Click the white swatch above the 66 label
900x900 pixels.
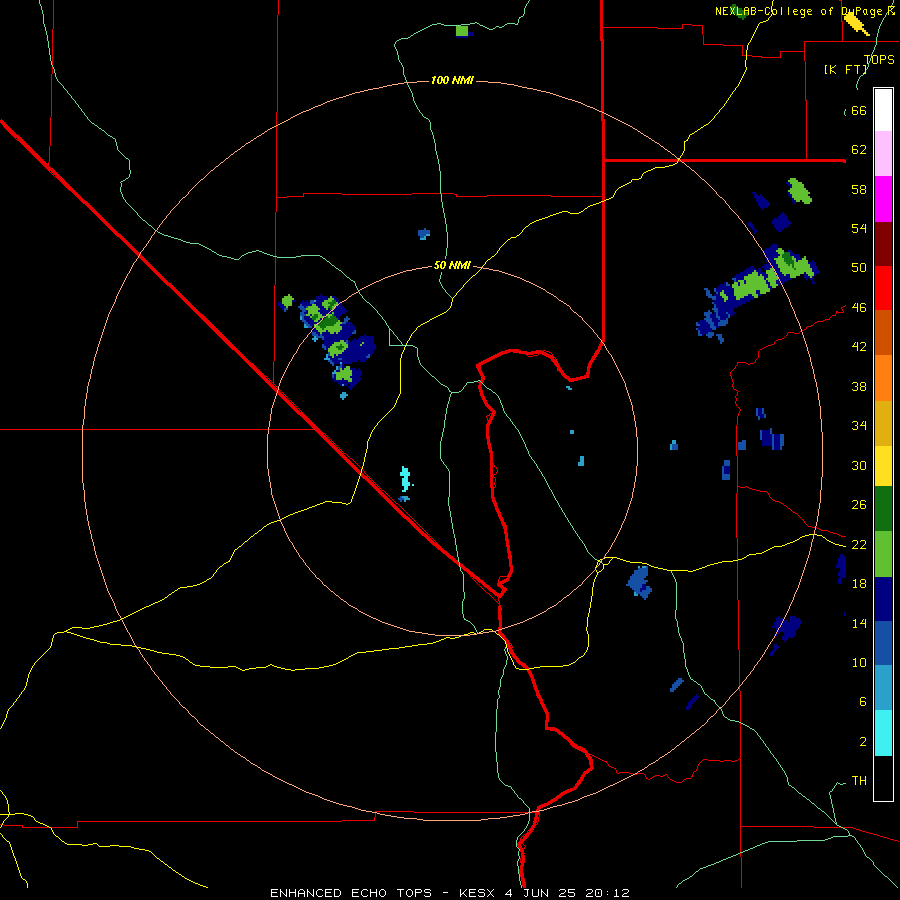(x=883, y=110)
